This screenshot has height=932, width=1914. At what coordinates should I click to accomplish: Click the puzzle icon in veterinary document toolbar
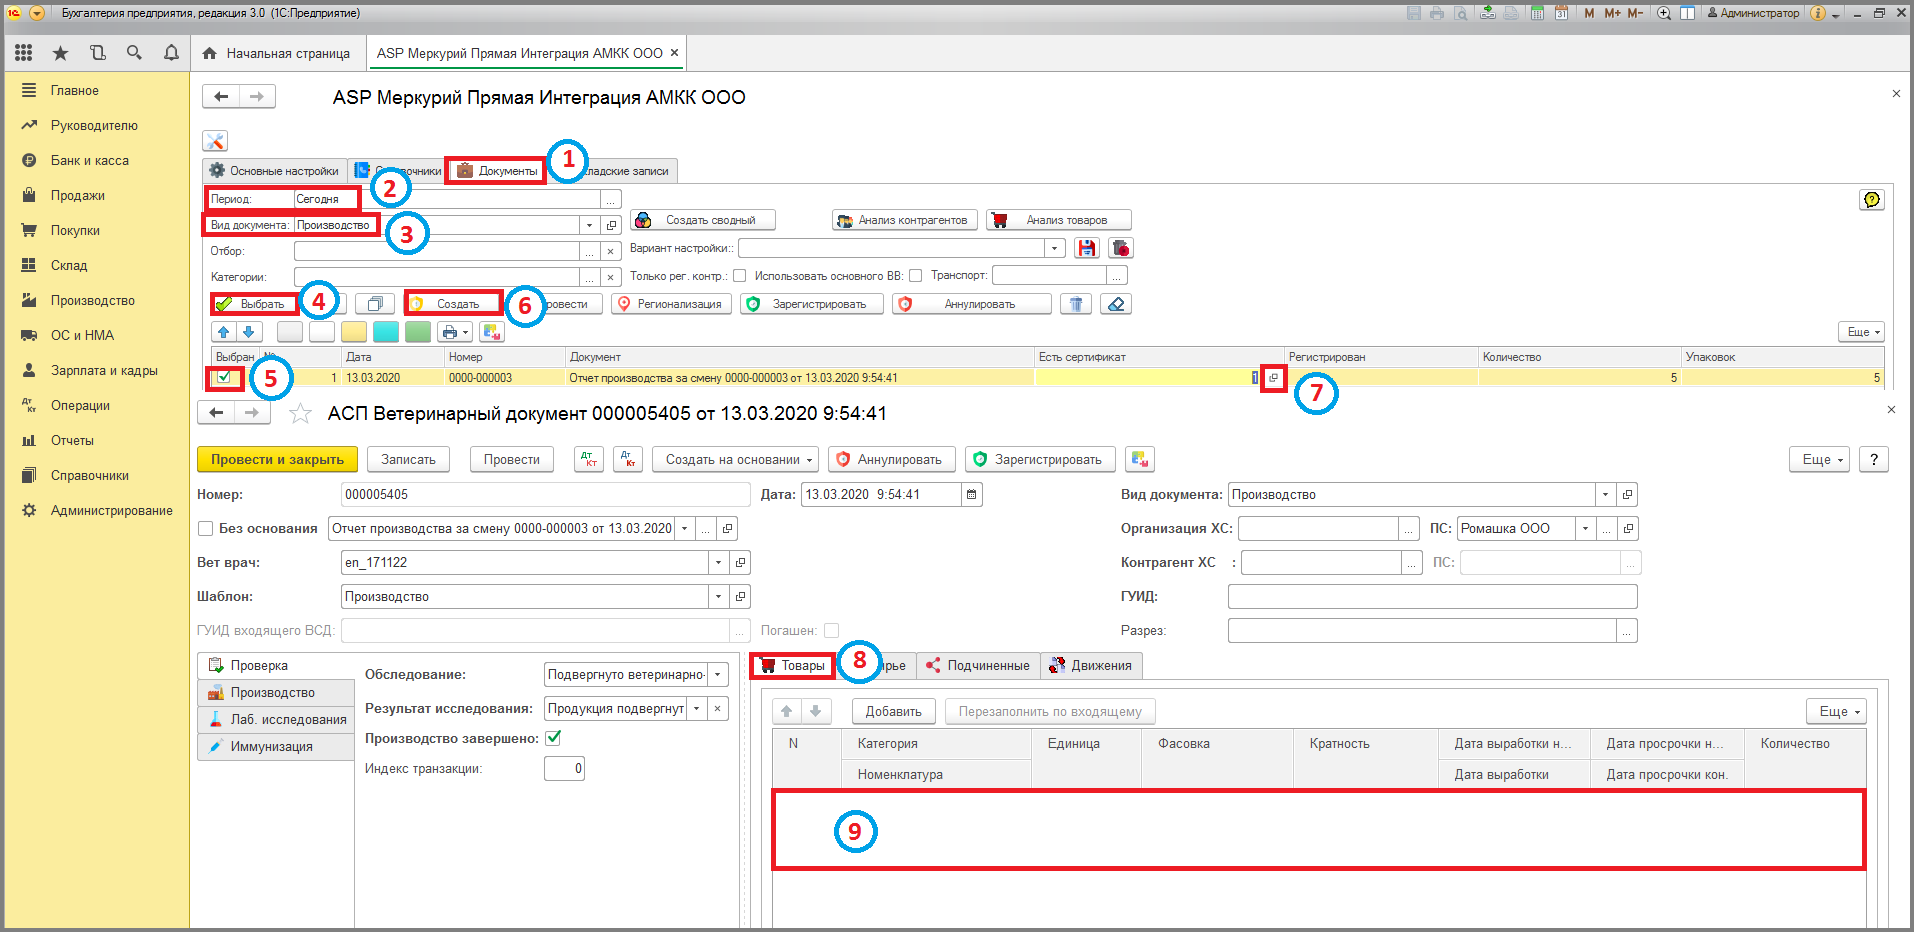[1140, 459]
